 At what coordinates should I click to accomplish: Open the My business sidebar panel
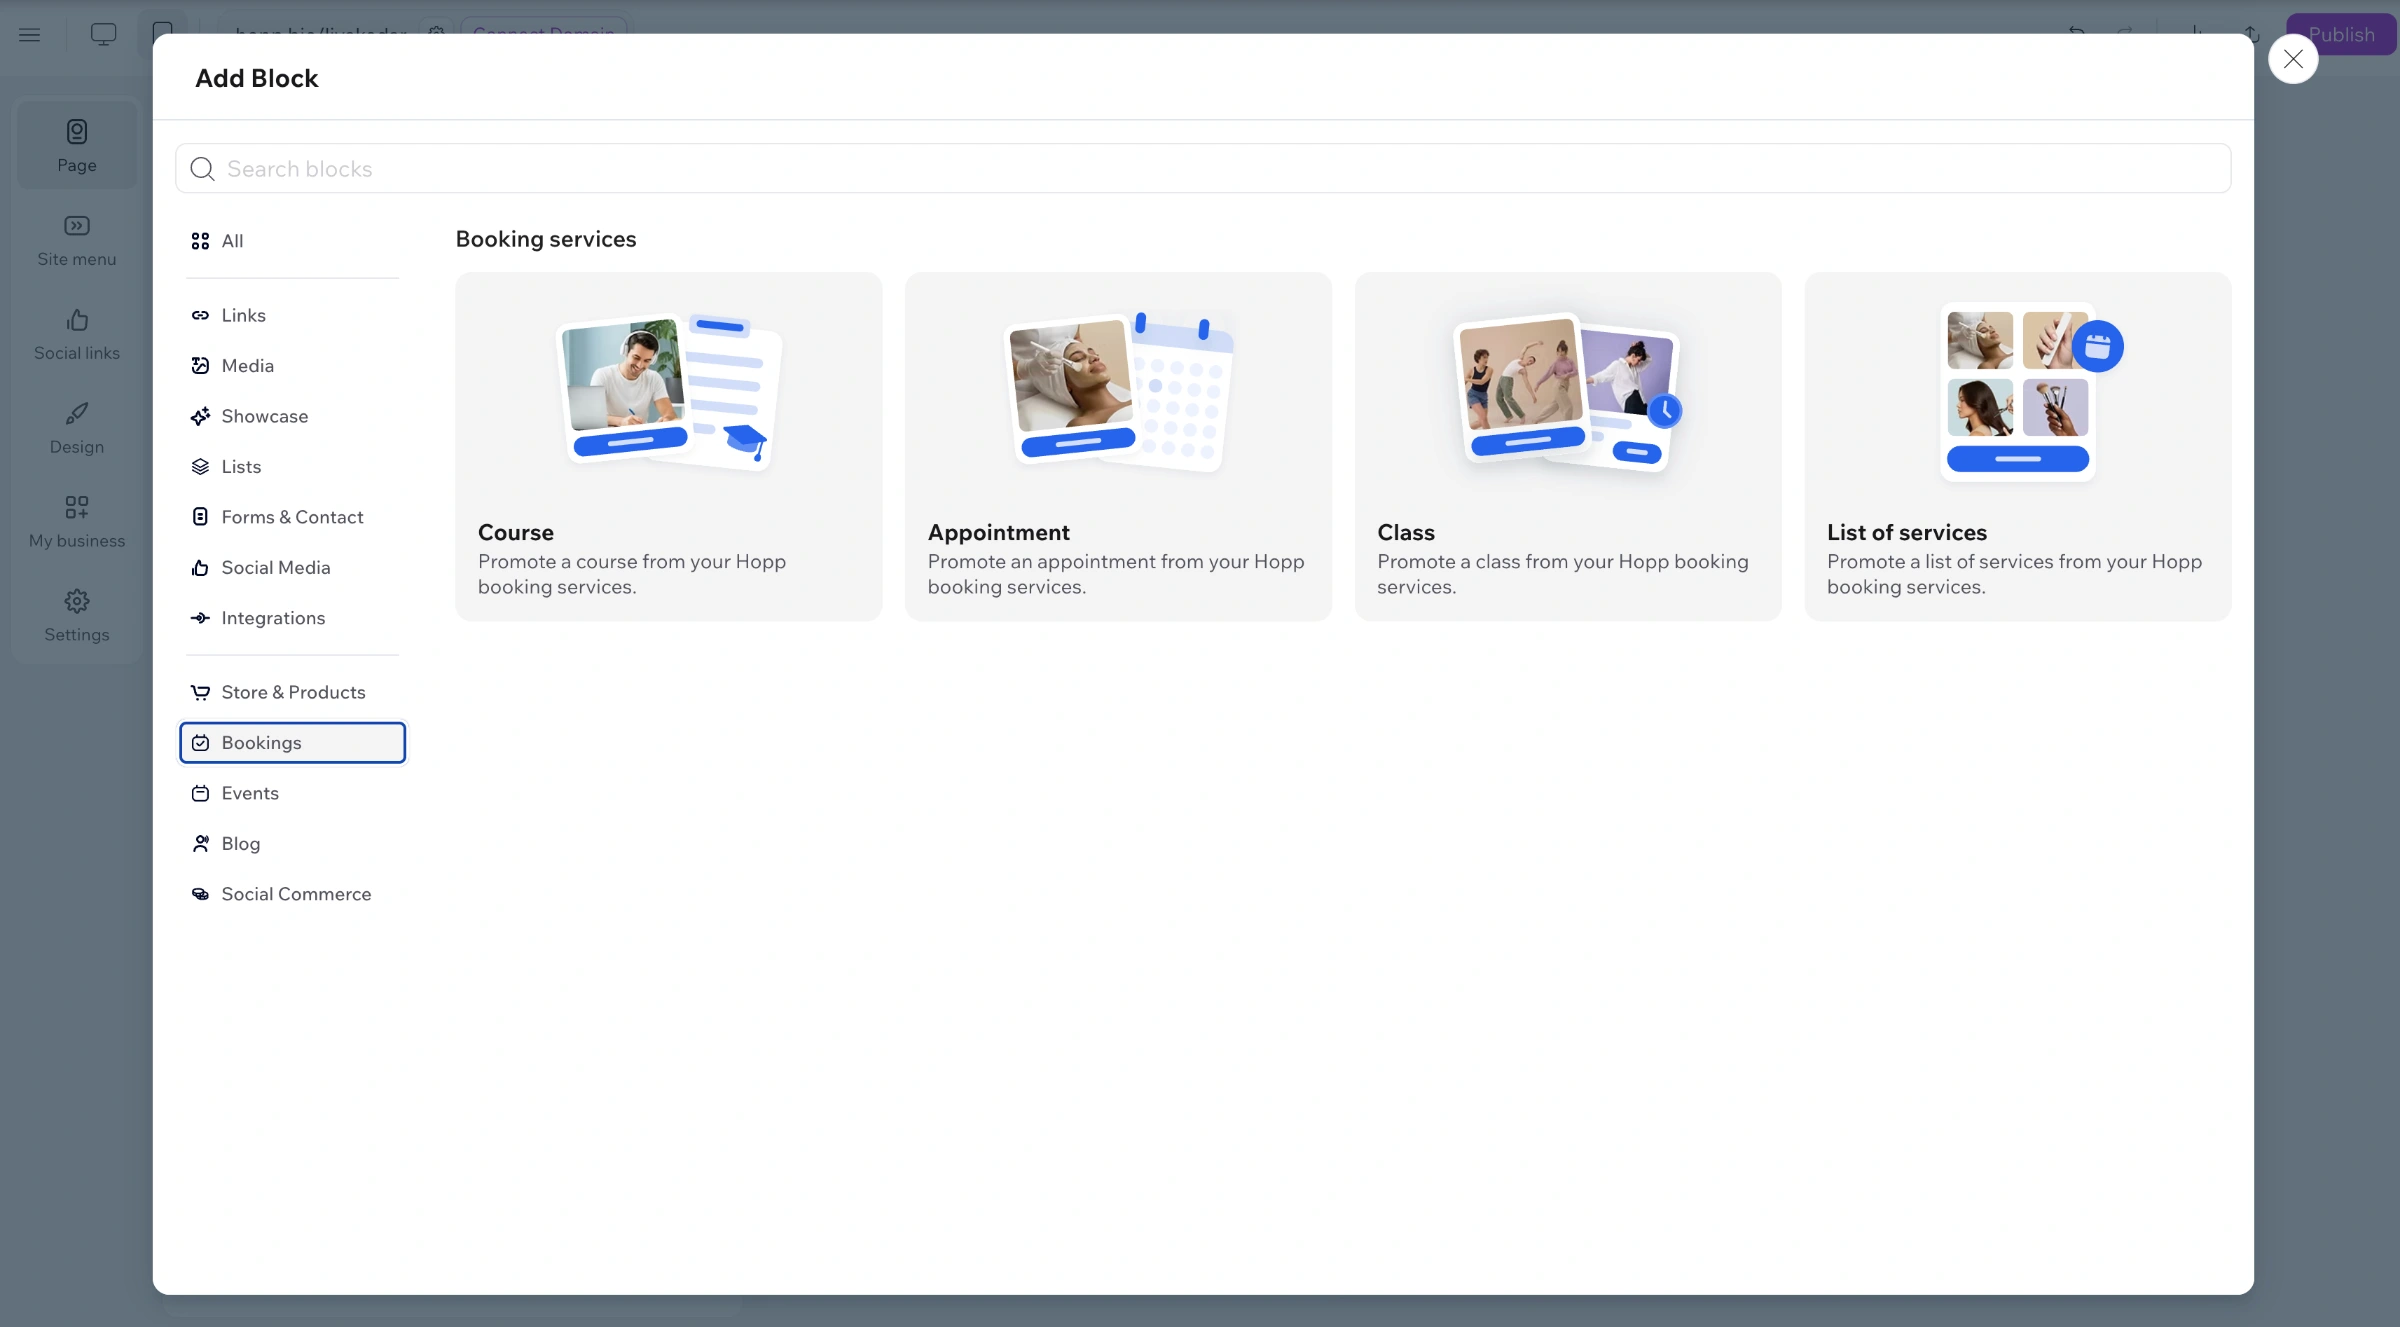77,522
